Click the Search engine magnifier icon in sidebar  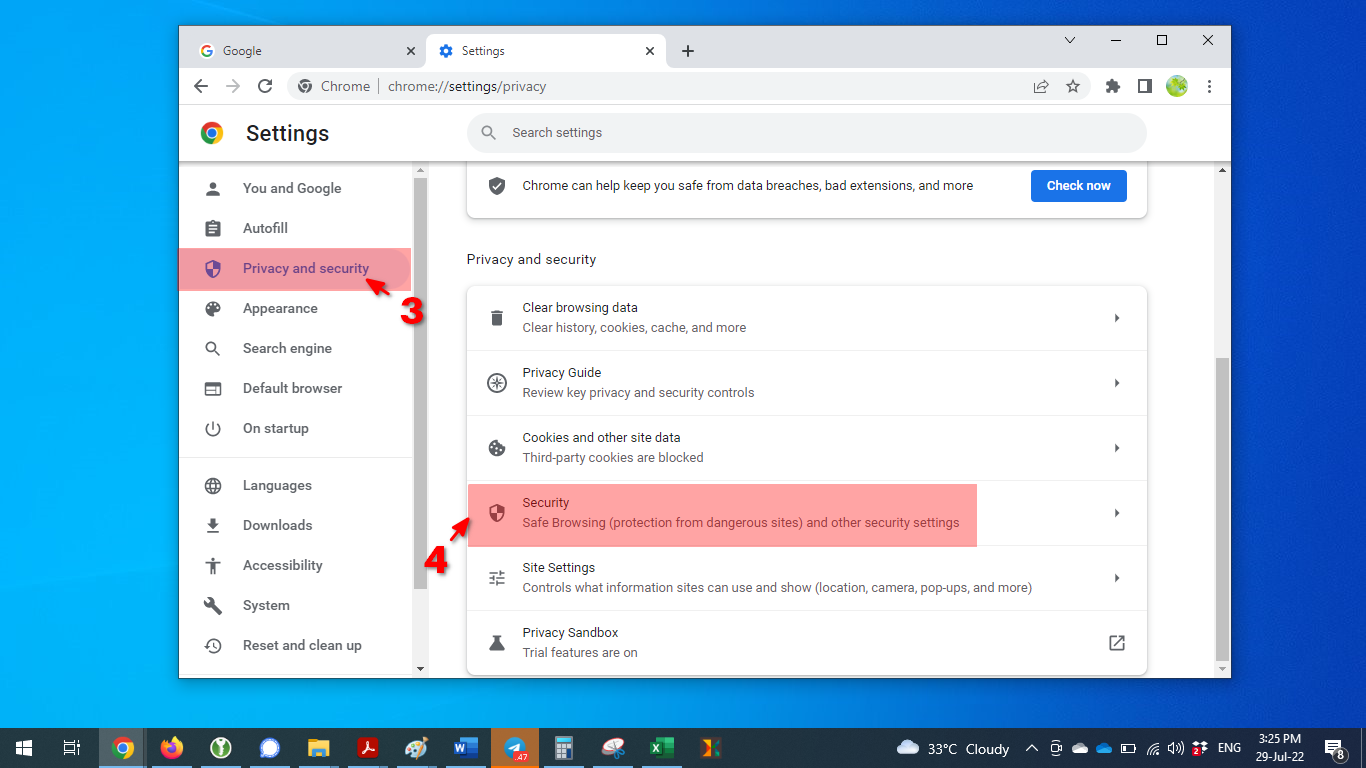213,349
